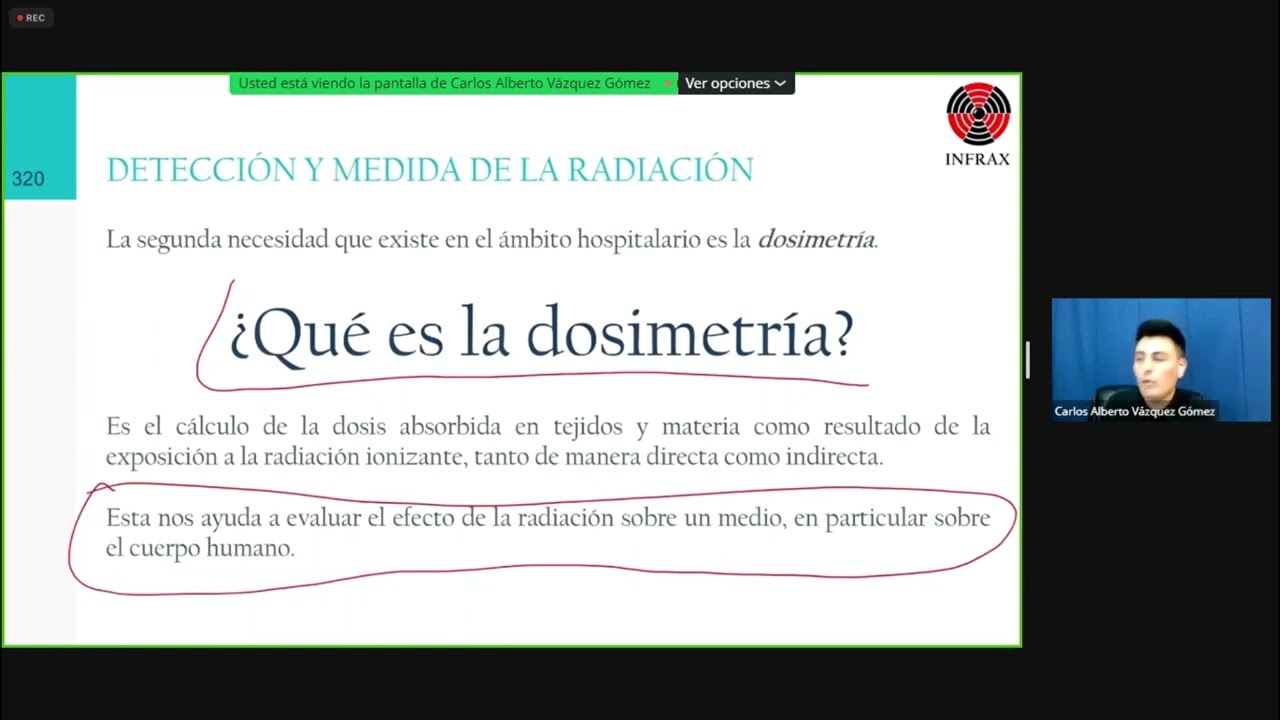Click the heading DETECCIÓN Y MEDIDA DE LA RADIACIÓN
Image resolution: width=1280 pixels, height=720 pixels.
click(430, 170)
